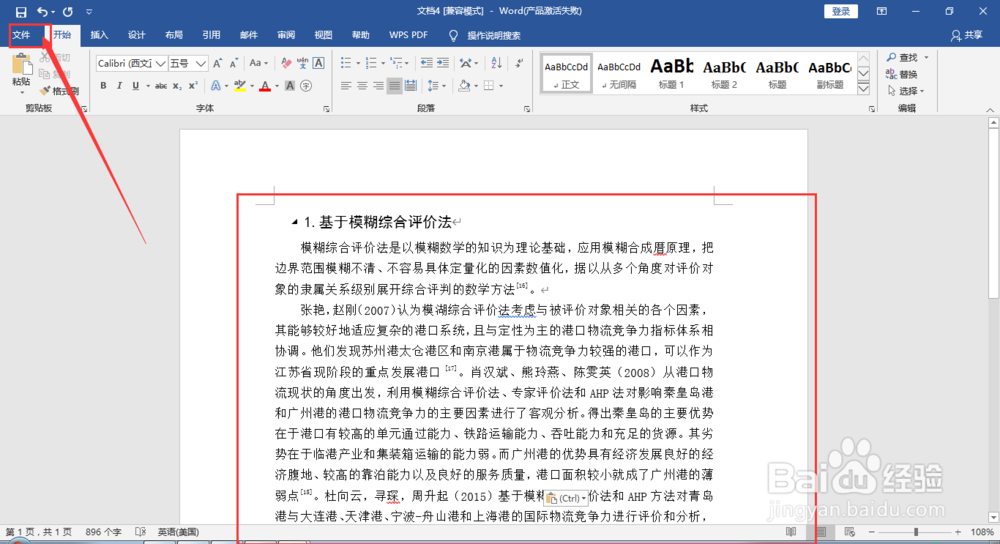1000x544 pixels.
Task: Collapse heading 1. 基于模糊综合评价法
Action: 294,222
